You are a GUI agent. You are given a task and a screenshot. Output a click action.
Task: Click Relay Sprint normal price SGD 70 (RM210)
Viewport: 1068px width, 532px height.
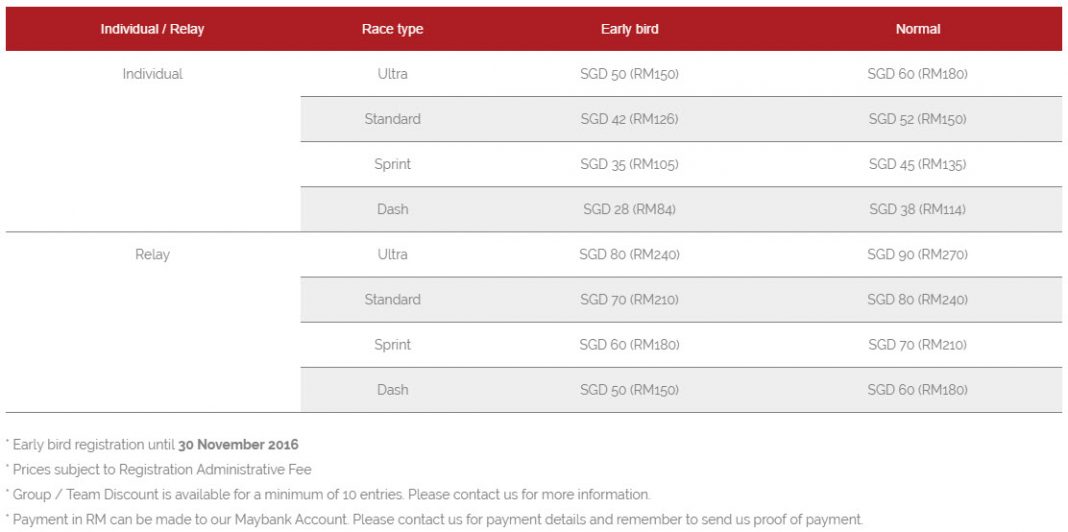click(x=917, y=345)
